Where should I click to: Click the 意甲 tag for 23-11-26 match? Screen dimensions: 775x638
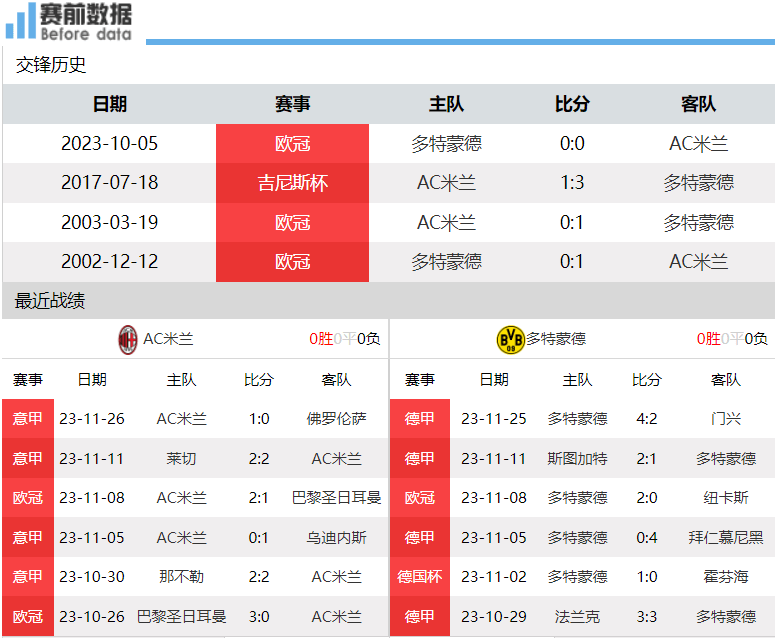pyautogui.click(x=28, y=419)
